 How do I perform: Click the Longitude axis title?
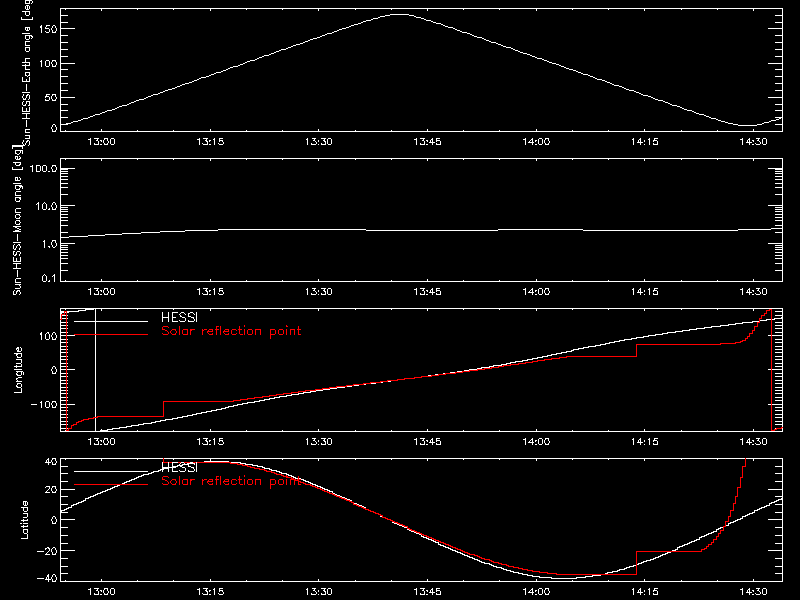click(18, 370)
